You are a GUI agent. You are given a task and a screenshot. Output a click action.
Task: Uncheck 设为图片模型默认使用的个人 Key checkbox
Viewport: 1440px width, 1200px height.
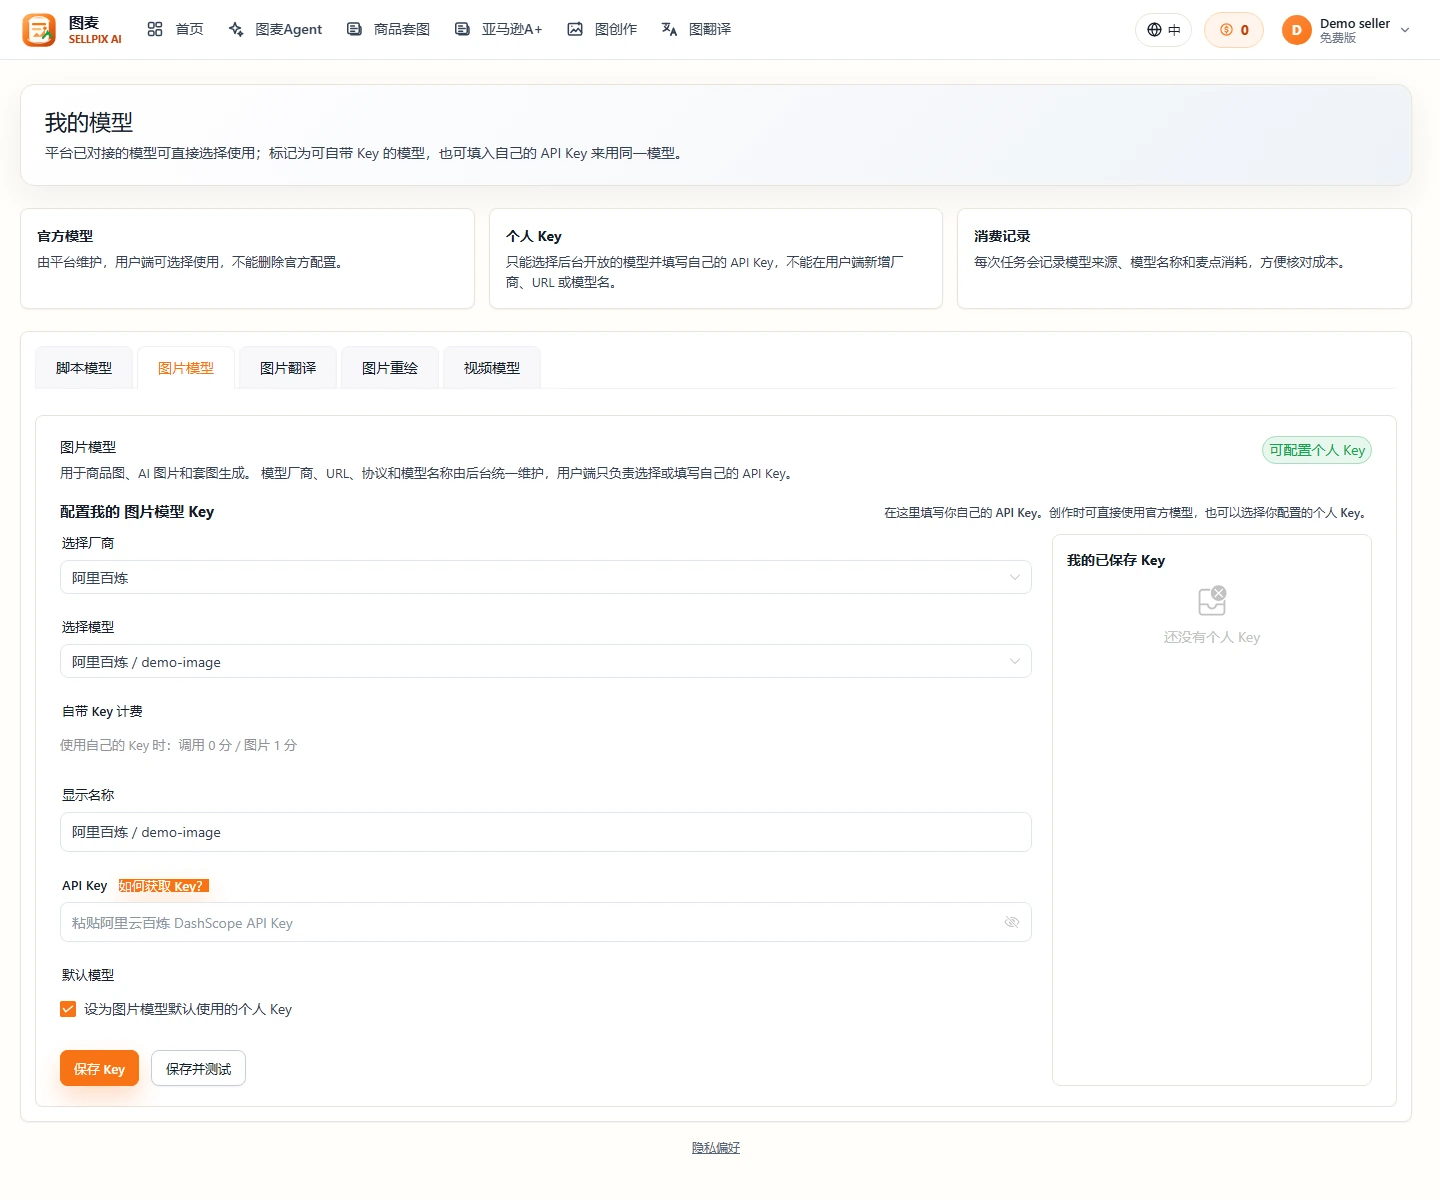pyautogui.click(x=68, y=1009)
